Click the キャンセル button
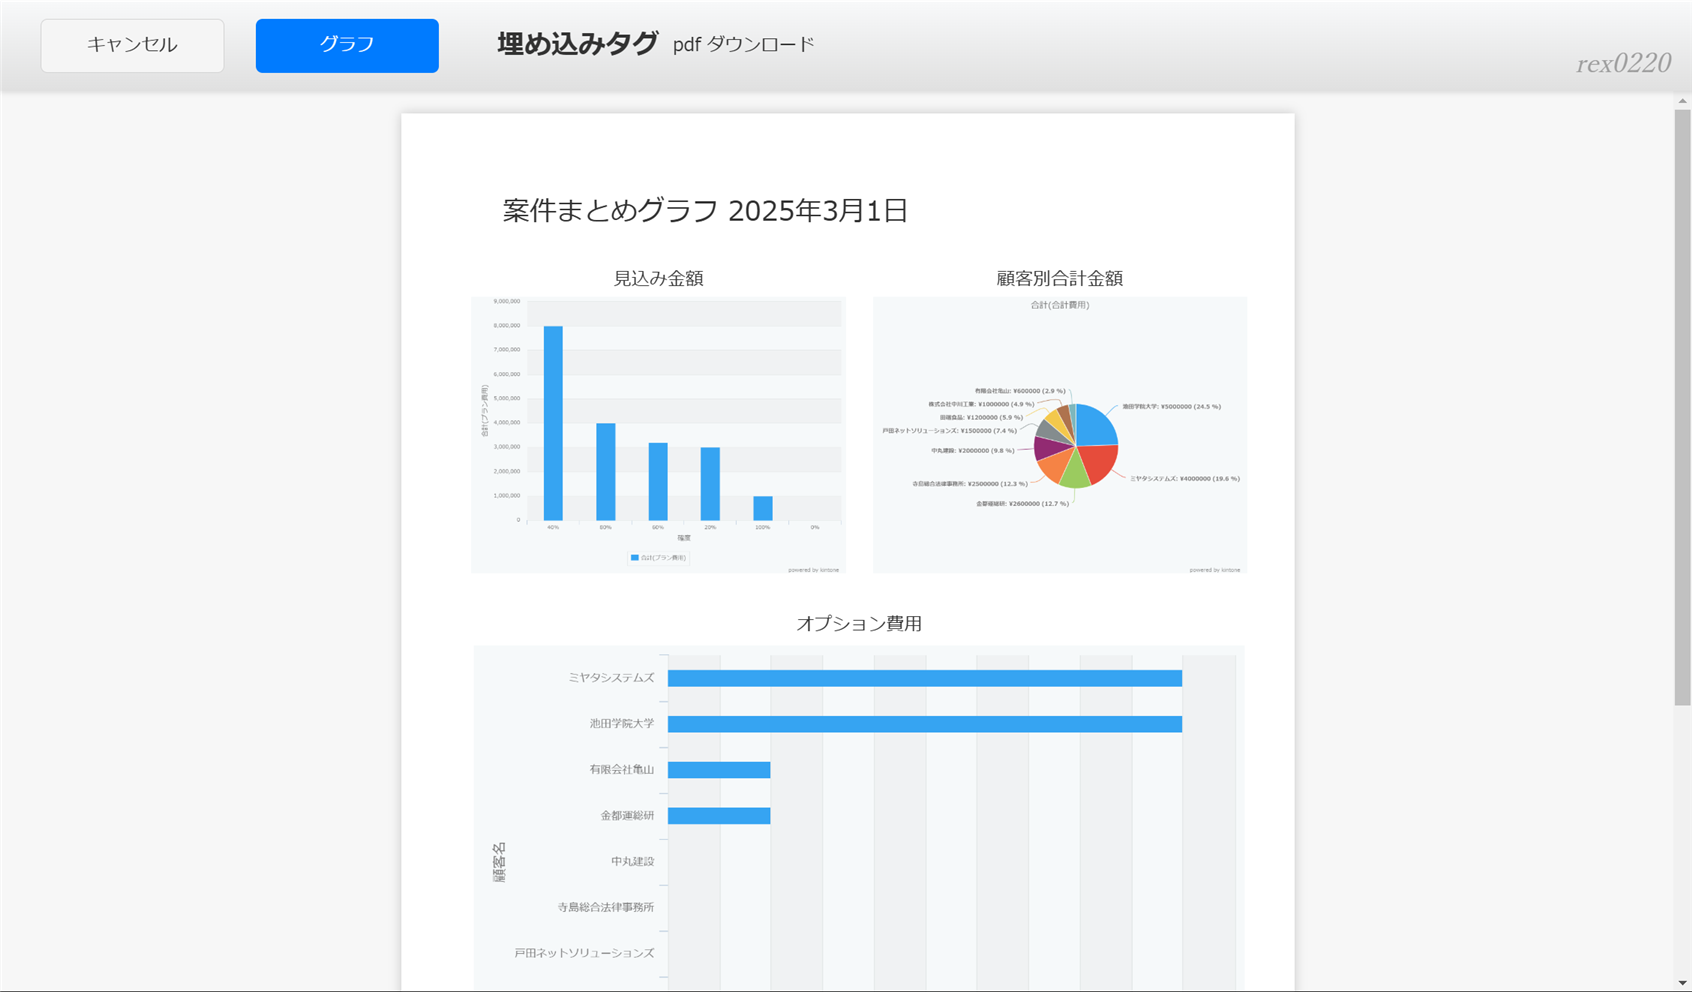1692x992 pixels. click(x=132, y=45)
